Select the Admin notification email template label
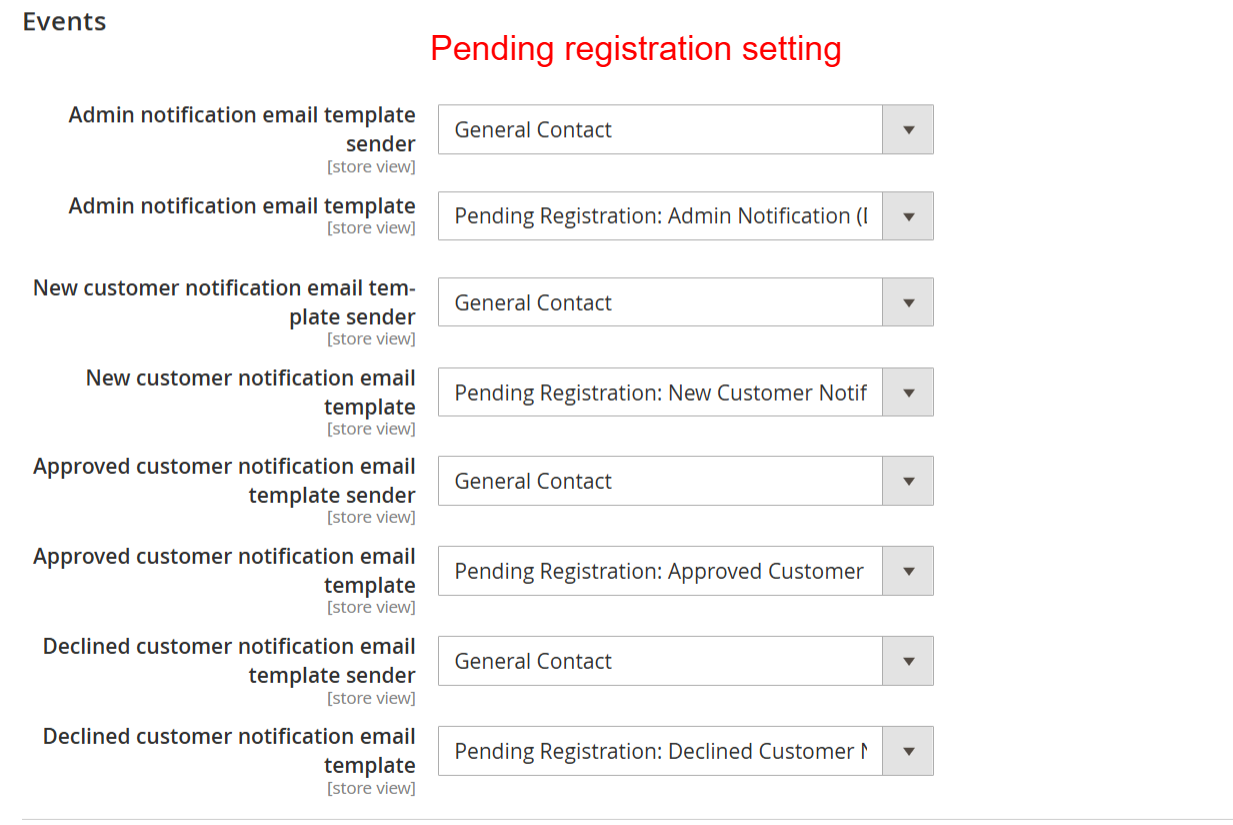The image size is (1233, 825). [242, 206]
